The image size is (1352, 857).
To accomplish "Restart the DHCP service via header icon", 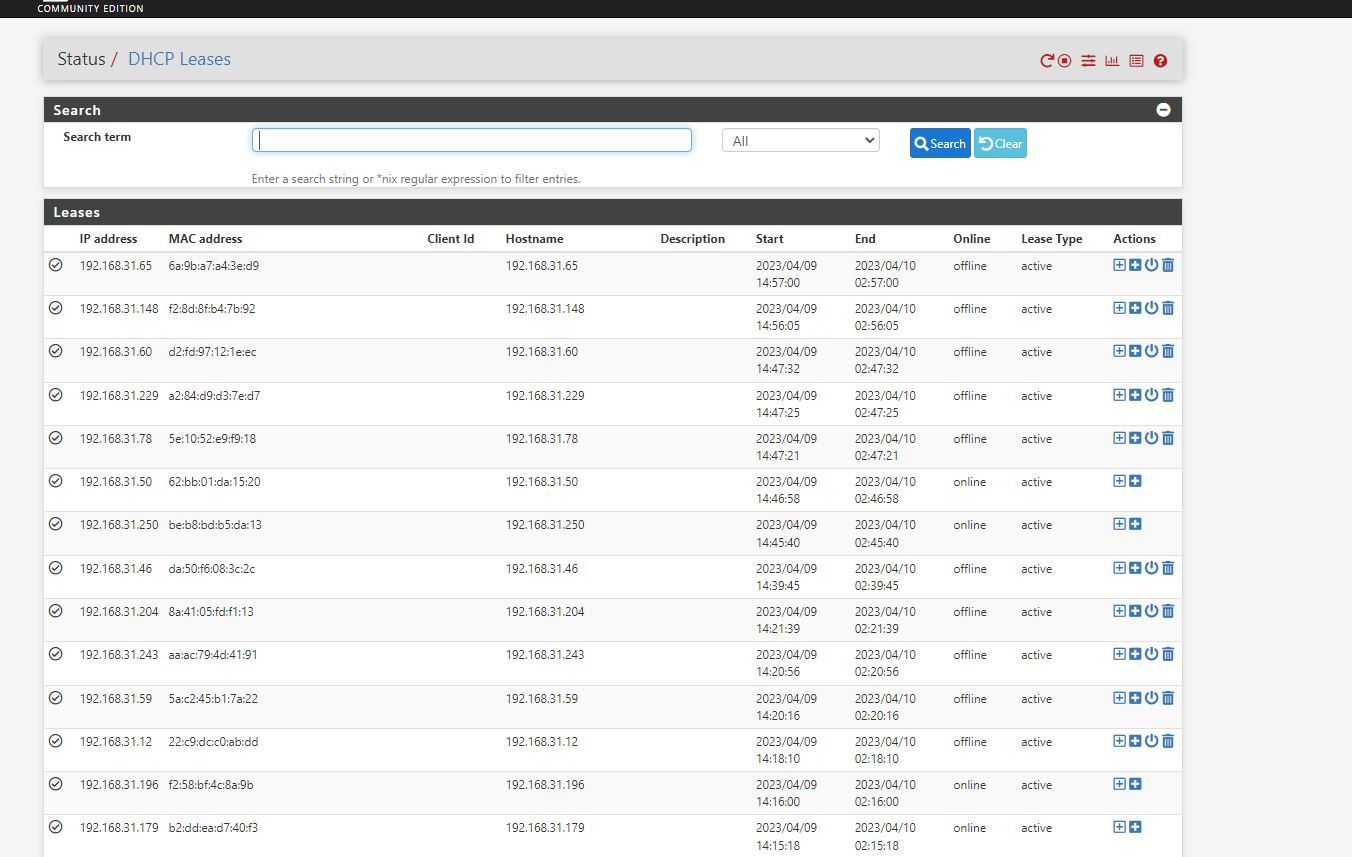I will point(1047,61).
